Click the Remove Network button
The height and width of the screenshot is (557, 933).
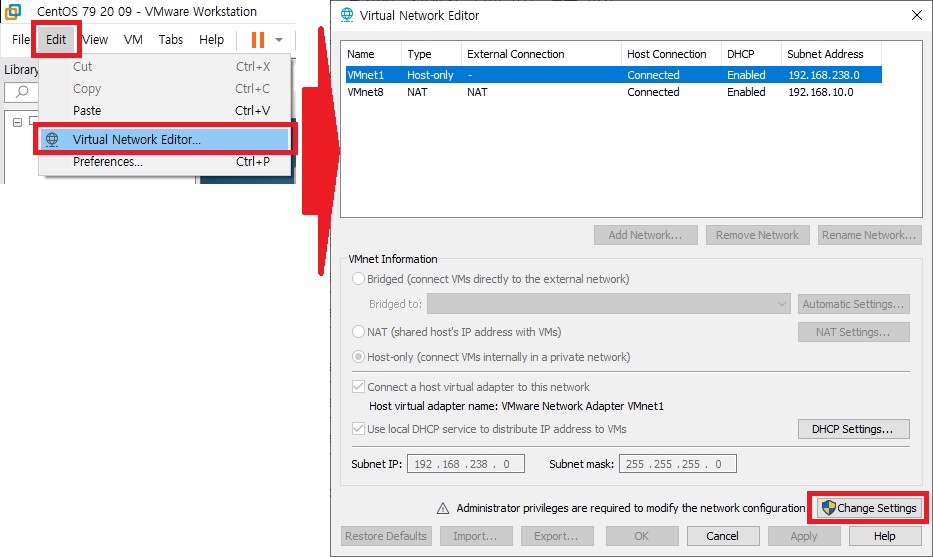757,235
